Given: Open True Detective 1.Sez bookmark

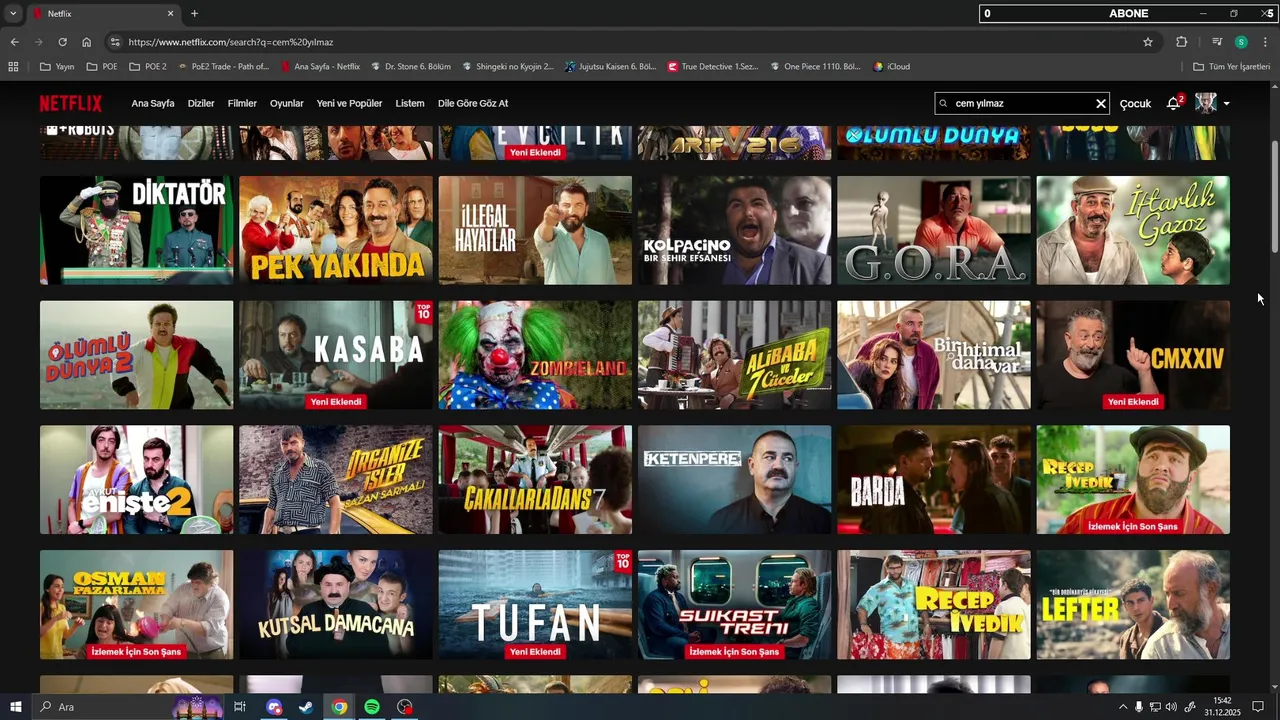Looking at the screenshot, I should [x=713, y=67].
